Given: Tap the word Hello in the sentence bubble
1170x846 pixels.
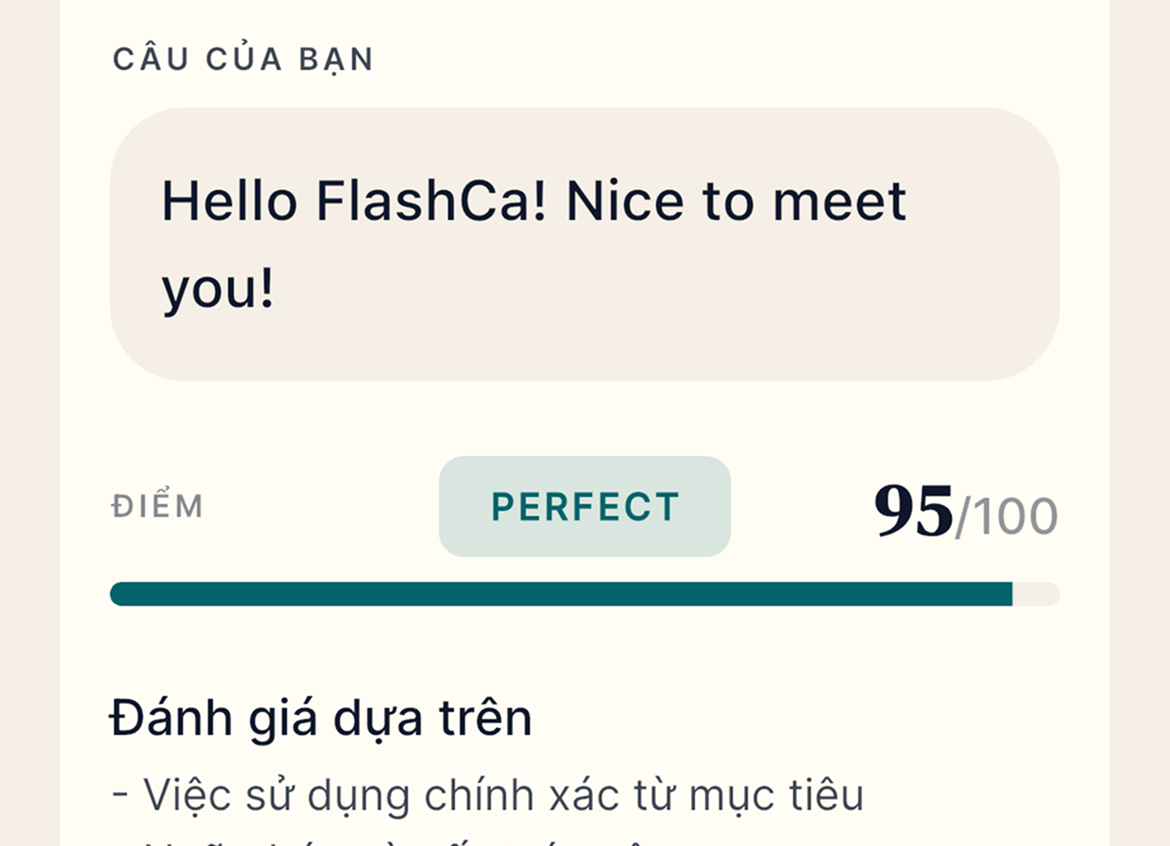Looking at the screenshot, I should pos(230,201).
